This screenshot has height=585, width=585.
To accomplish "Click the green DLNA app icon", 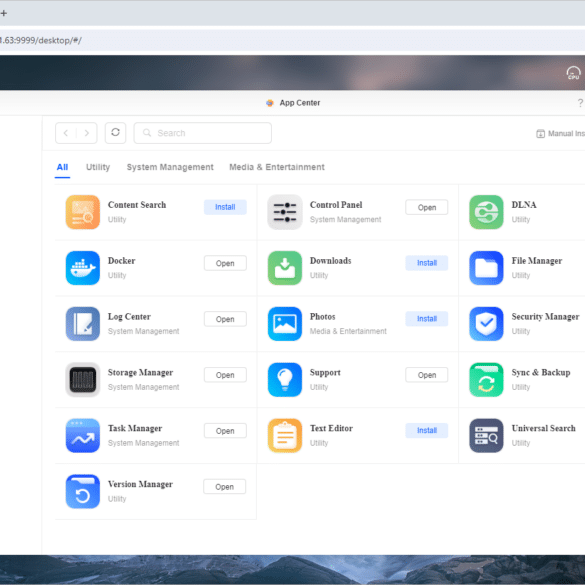I will 486,212.
